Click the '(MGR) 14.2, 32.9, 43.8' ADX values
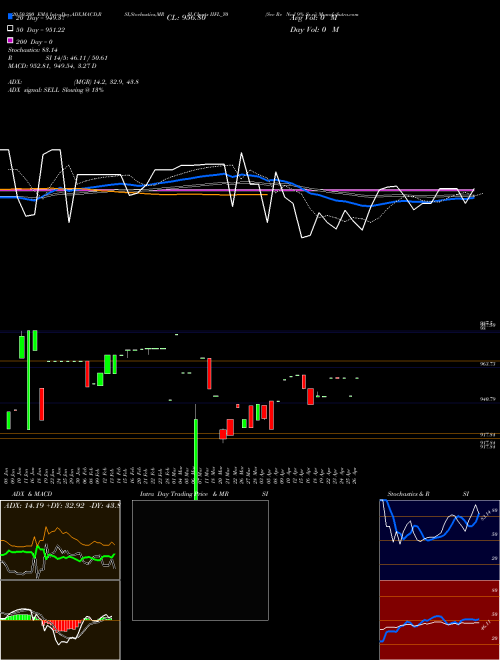Viewport: 500px width, 660px height. [x=106, y=82]
